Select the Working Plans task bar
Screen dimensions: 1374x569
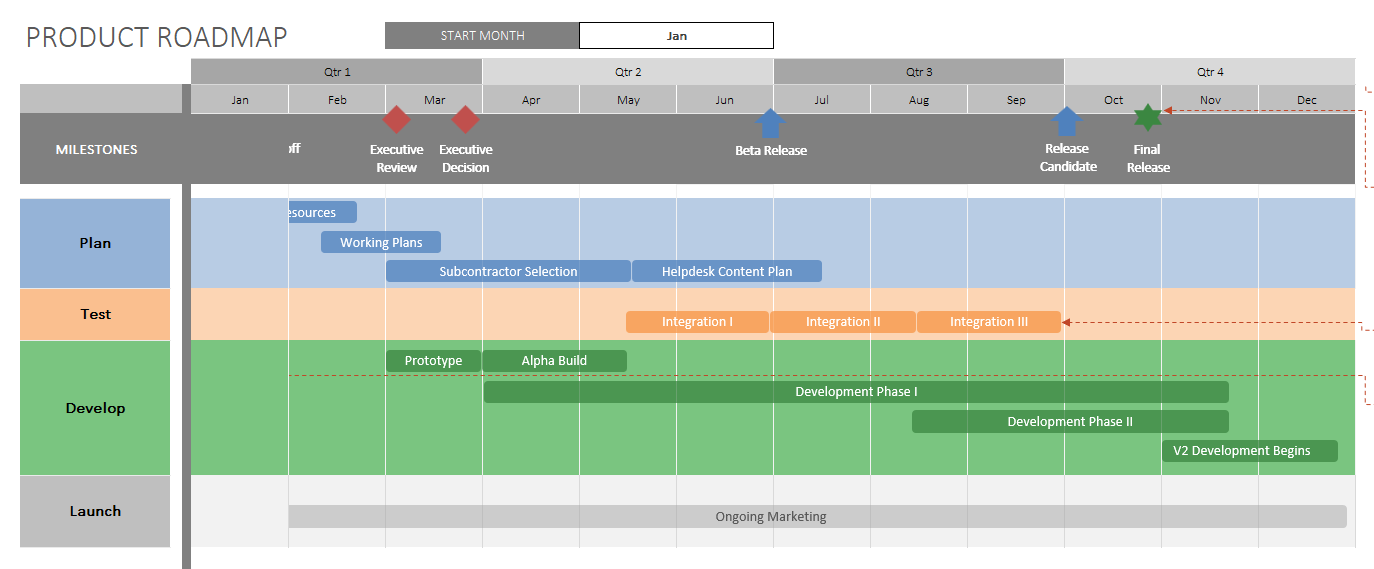[381, 242]
